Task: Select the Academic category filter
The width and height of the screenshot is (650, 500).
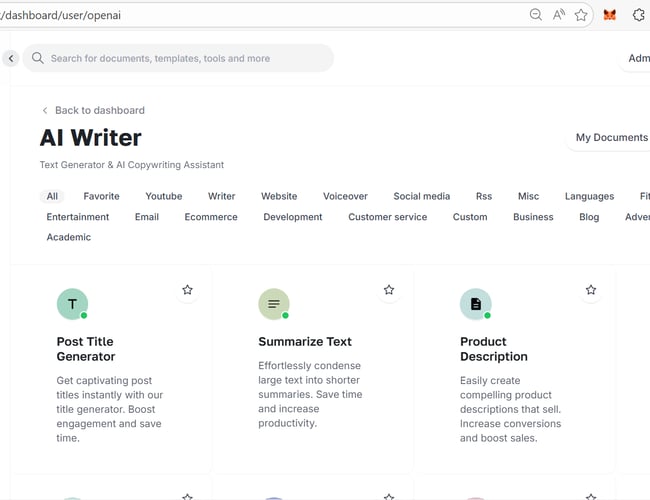Action: [69, 237]
